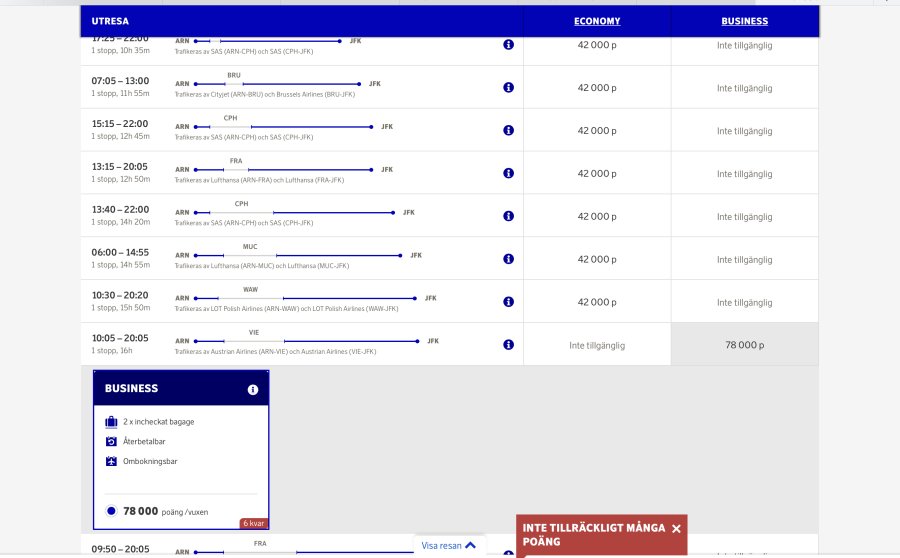Dismiss the 'Inte tillräckligt många poäng' alert
900x558 pixels.
point(676,529)
